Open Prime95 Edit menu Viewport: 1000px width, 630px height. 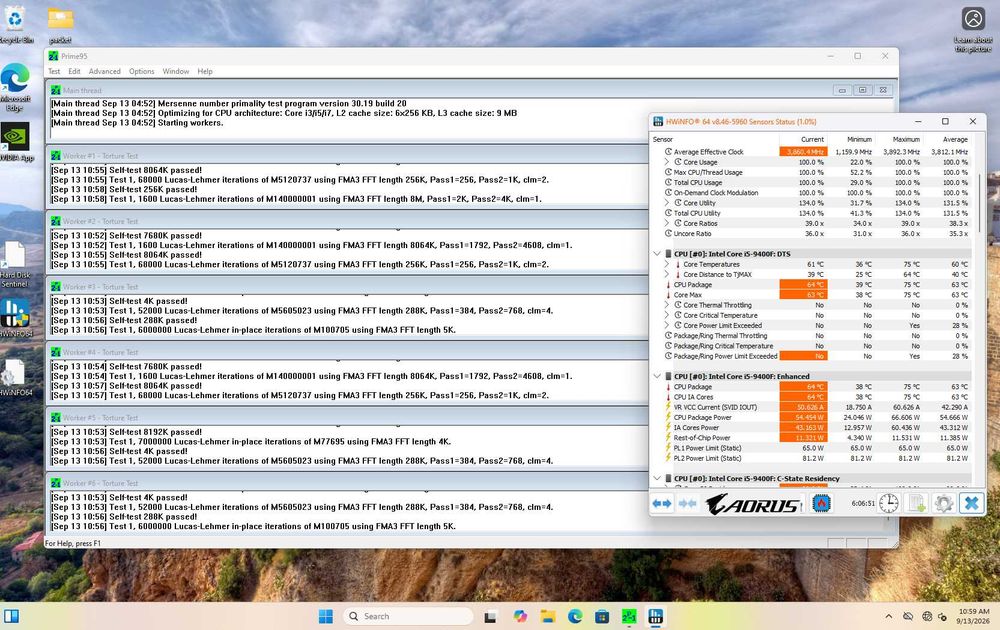[x=75, y=71]
